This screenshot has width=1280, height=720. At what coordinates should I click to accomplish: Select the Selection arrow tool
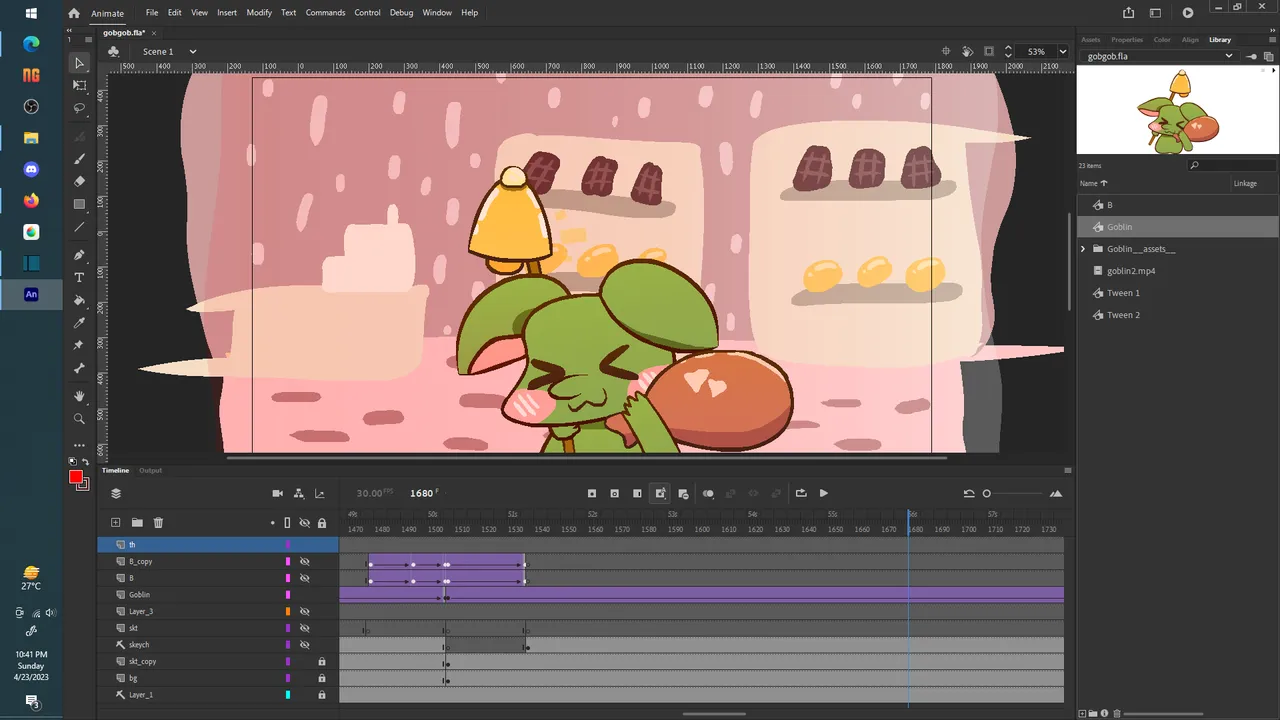click(x=80, y=63)
